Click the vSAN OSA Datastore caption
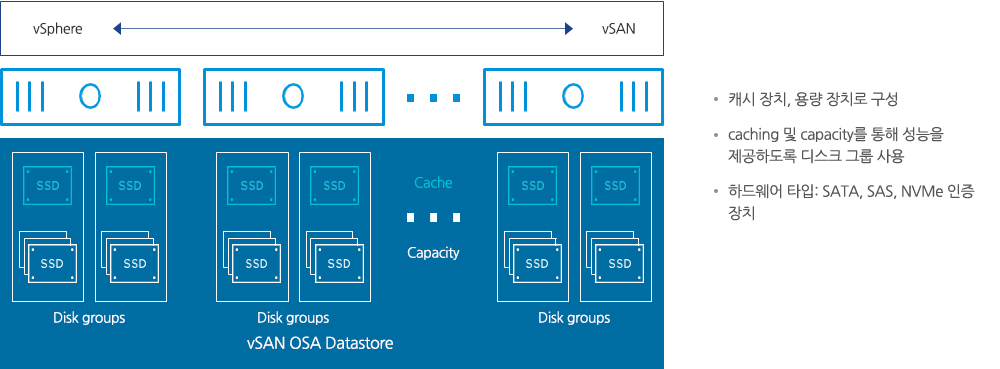The height and width of the screenshot is (369, 1000). (x=320, y=344)
